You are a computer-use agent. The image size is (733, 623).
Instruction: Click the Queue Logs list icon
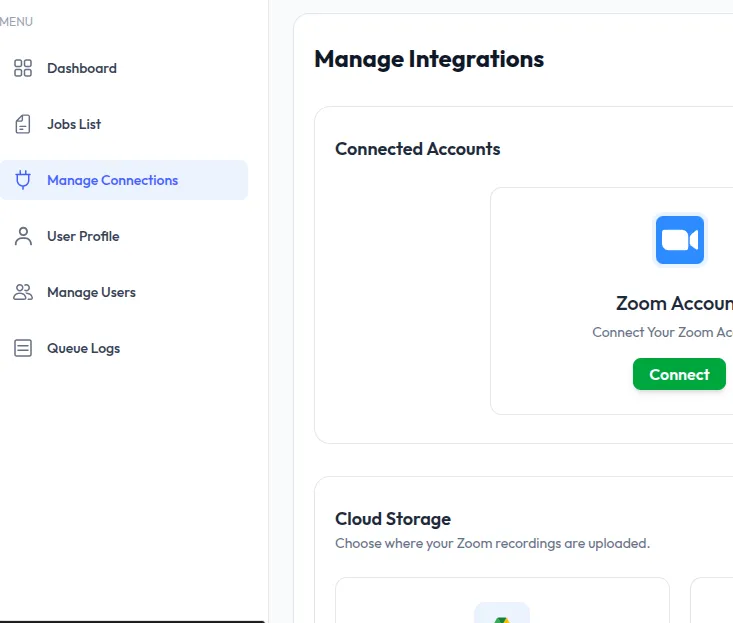[x=23, y=348]
